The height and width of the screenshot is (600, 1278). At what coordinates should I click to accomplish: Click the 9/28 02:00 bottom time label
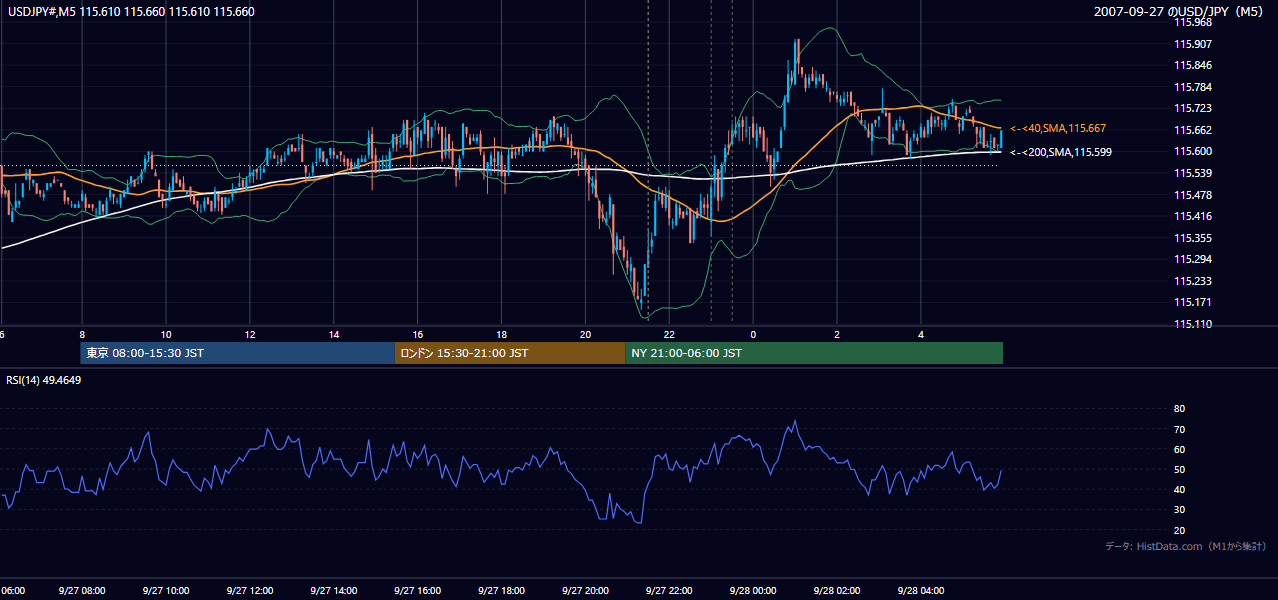837,591
